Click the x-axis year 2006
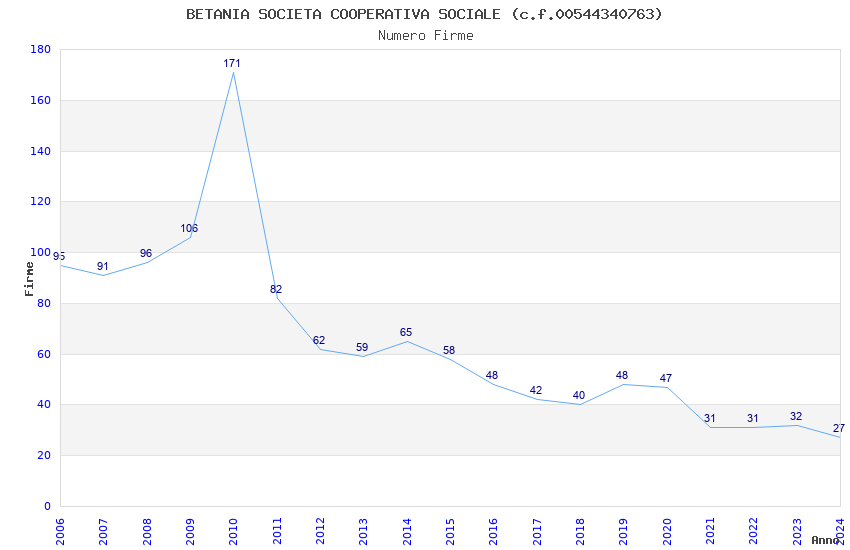 click(60, 532)
